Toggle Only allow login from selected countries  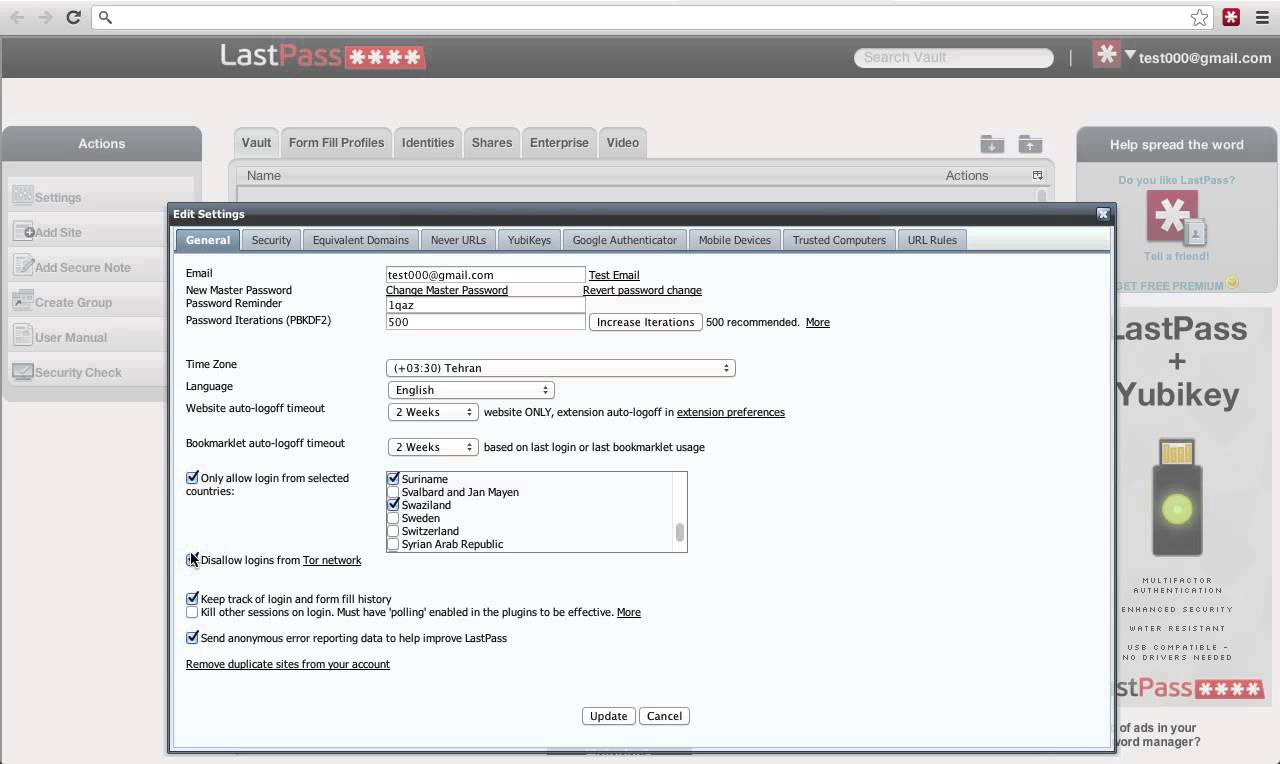[x=192, y=478]
